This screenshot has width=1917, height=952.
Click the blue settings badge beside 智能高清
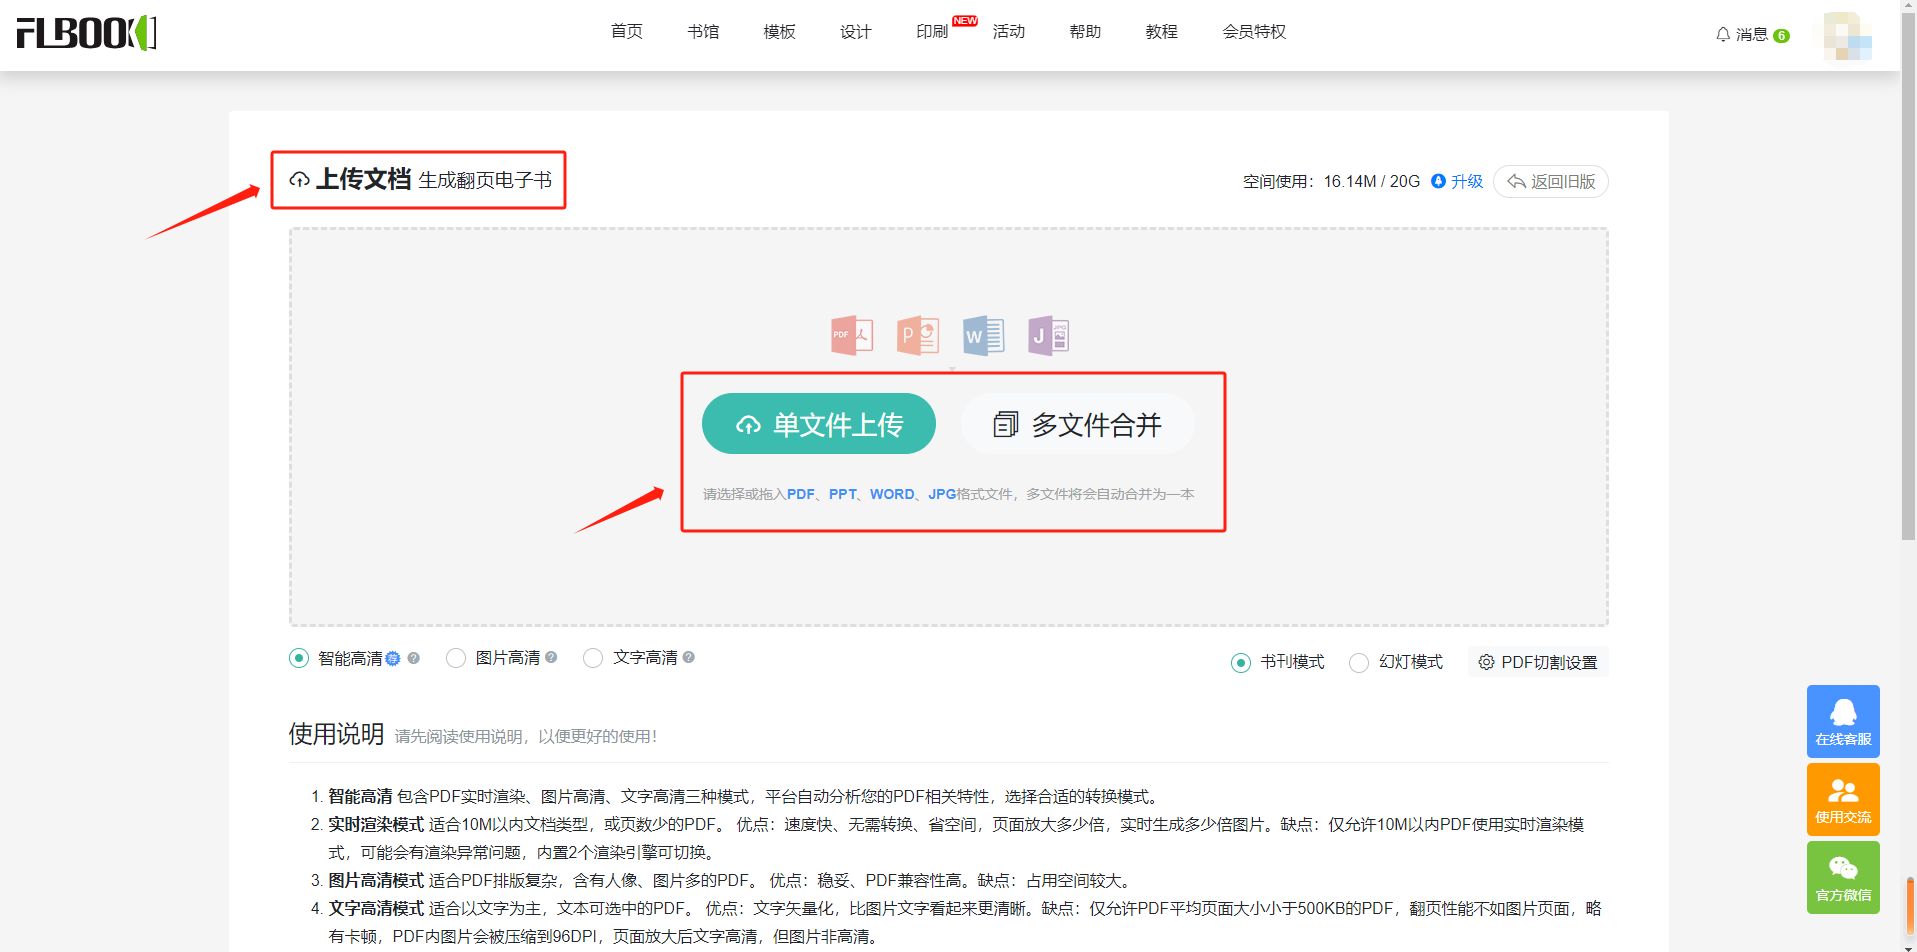click(x=393, y=658)
